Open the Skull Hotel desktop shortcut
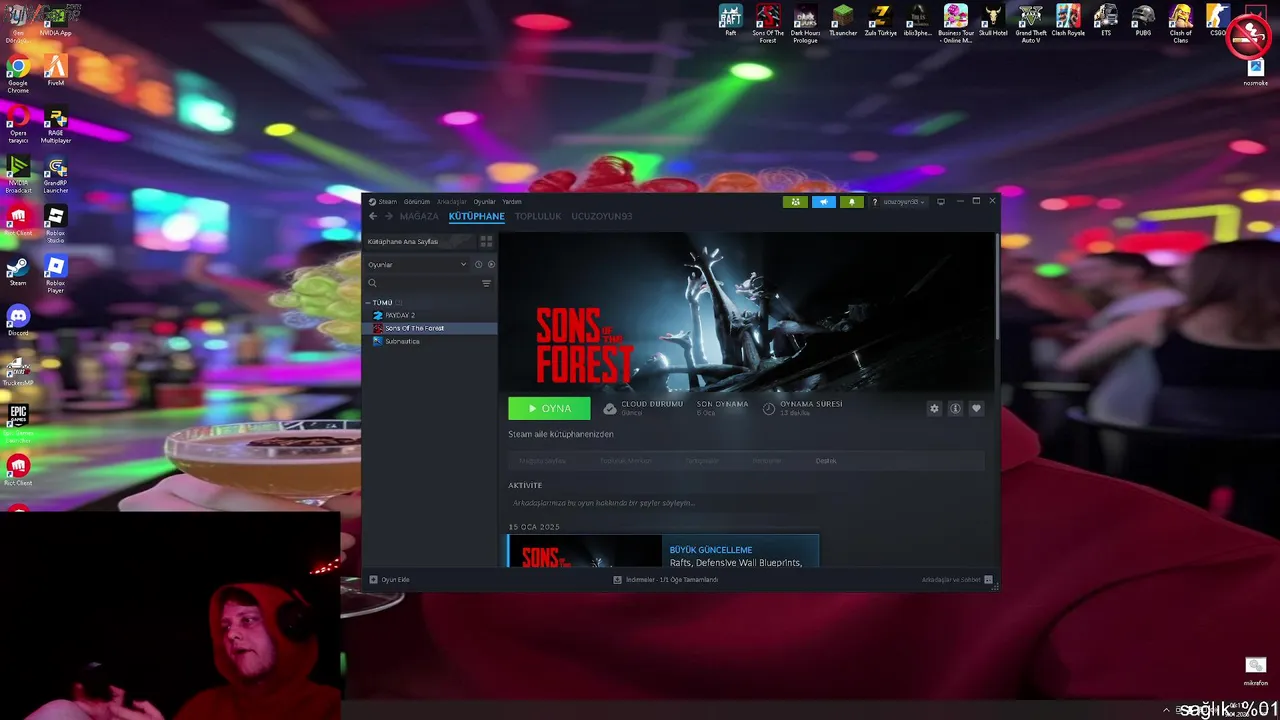Image resolution: width=1280 pixels, height=720 pixels. [x=993, y=20]
